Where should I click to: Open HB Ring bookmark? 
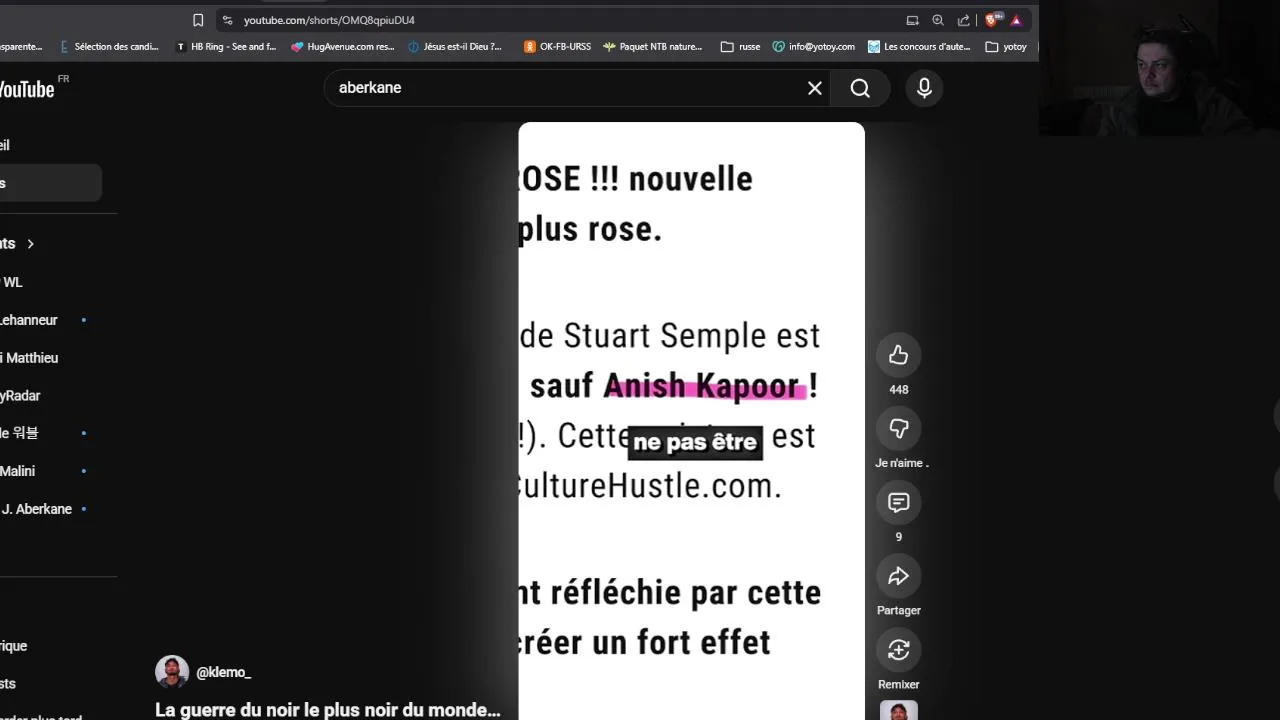225,46
